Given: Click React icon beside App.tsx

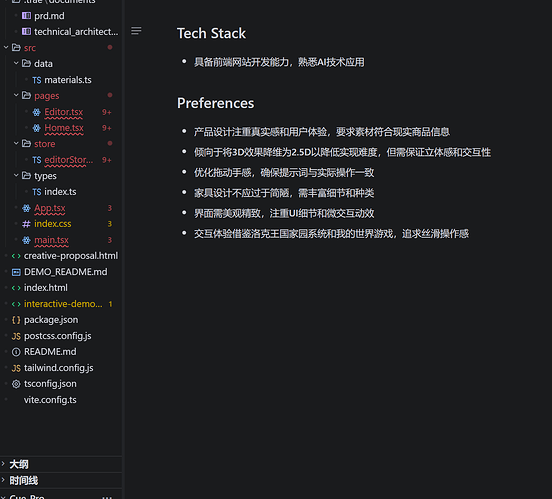Looking at the screenshot, I should tap(26, 208).
